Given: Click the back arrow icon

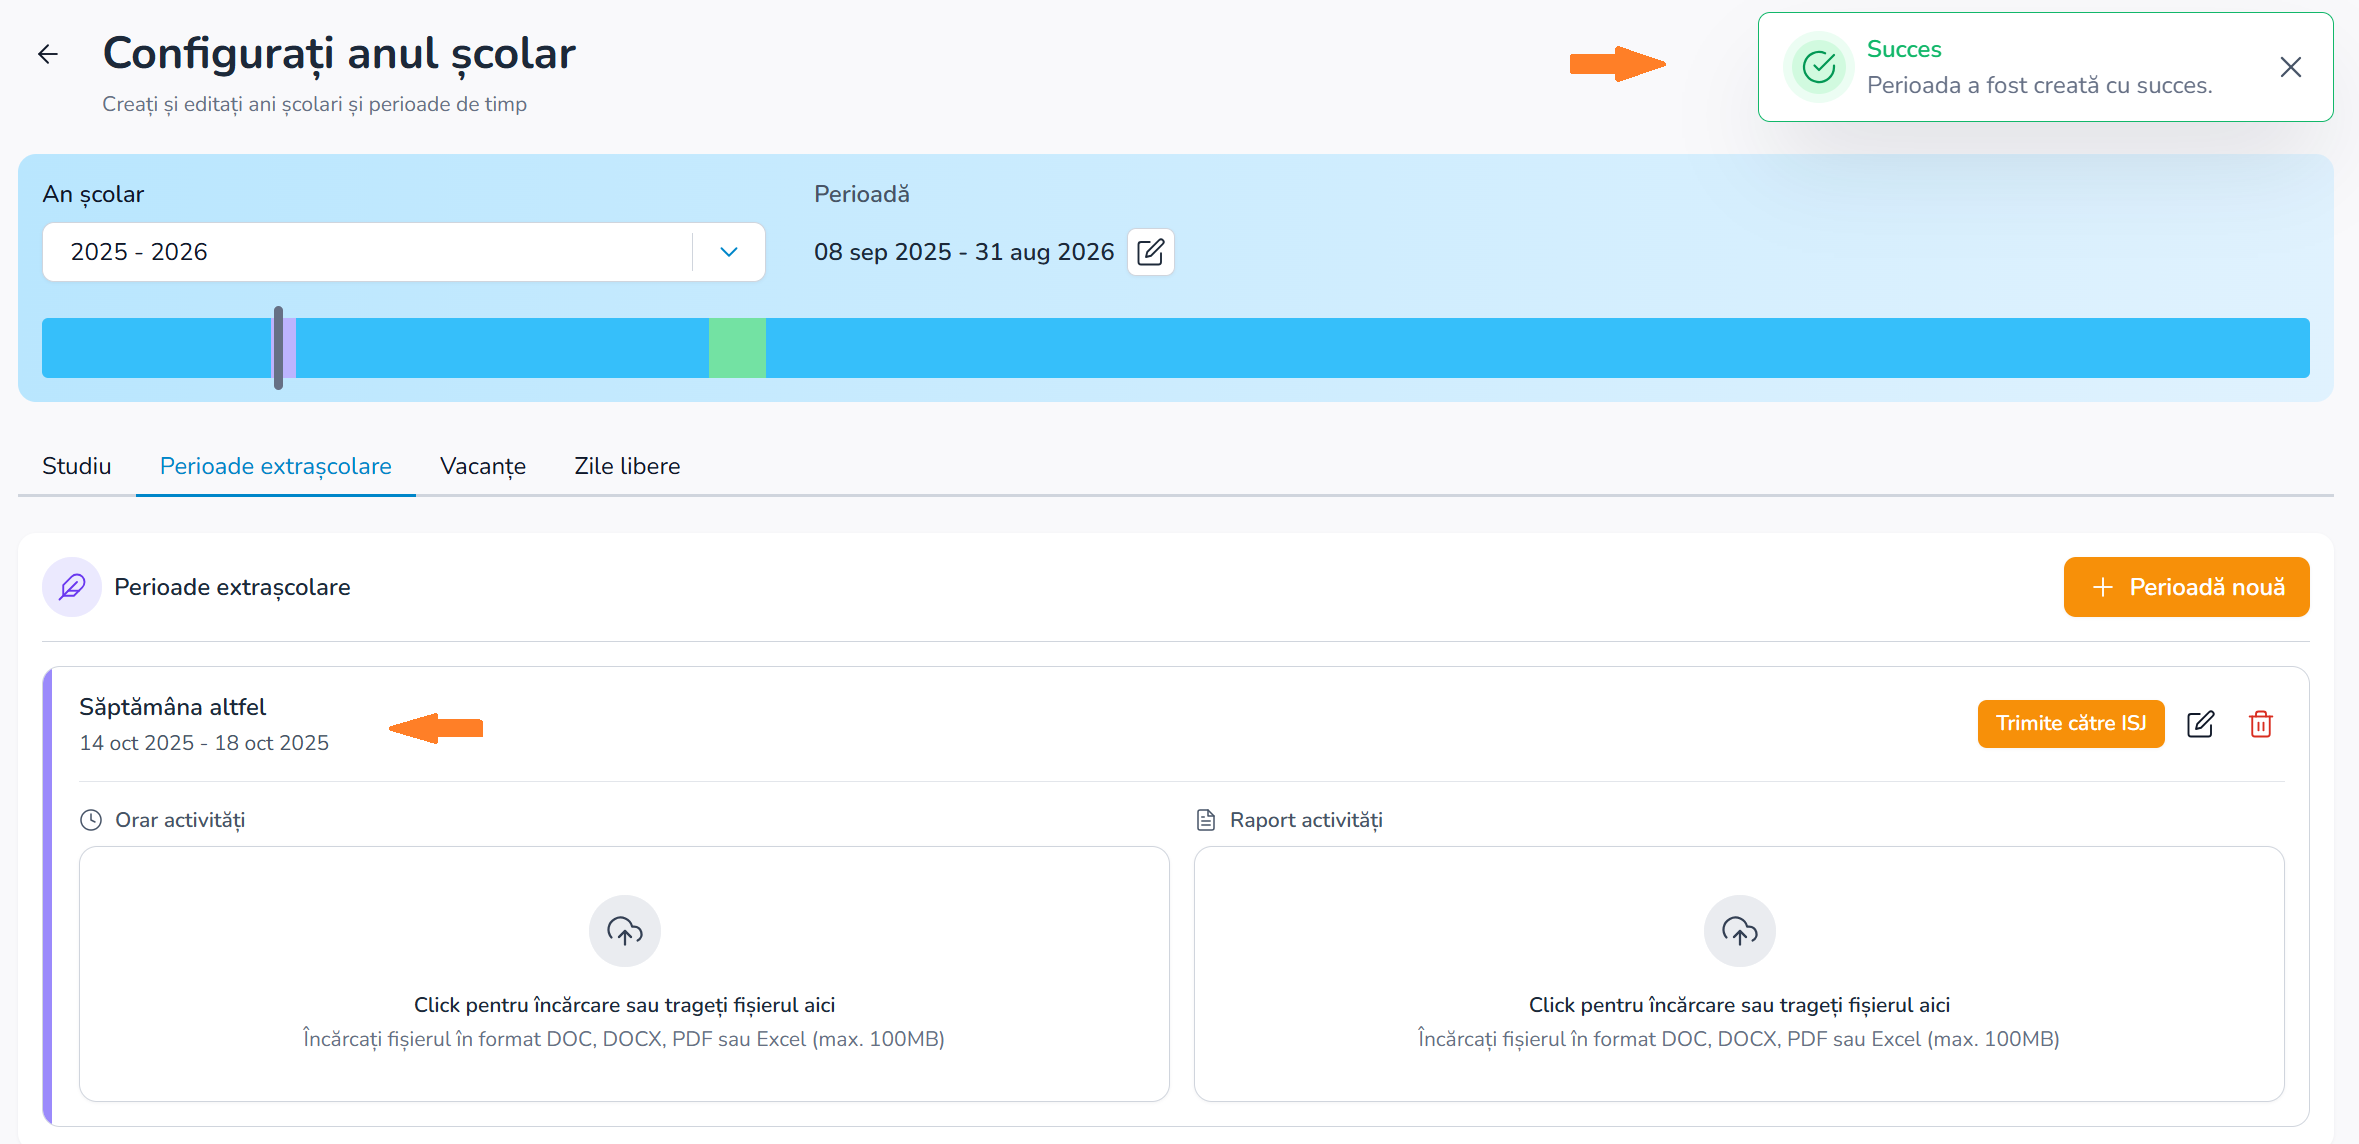Looking at the screenshot, I should [48, 54].
